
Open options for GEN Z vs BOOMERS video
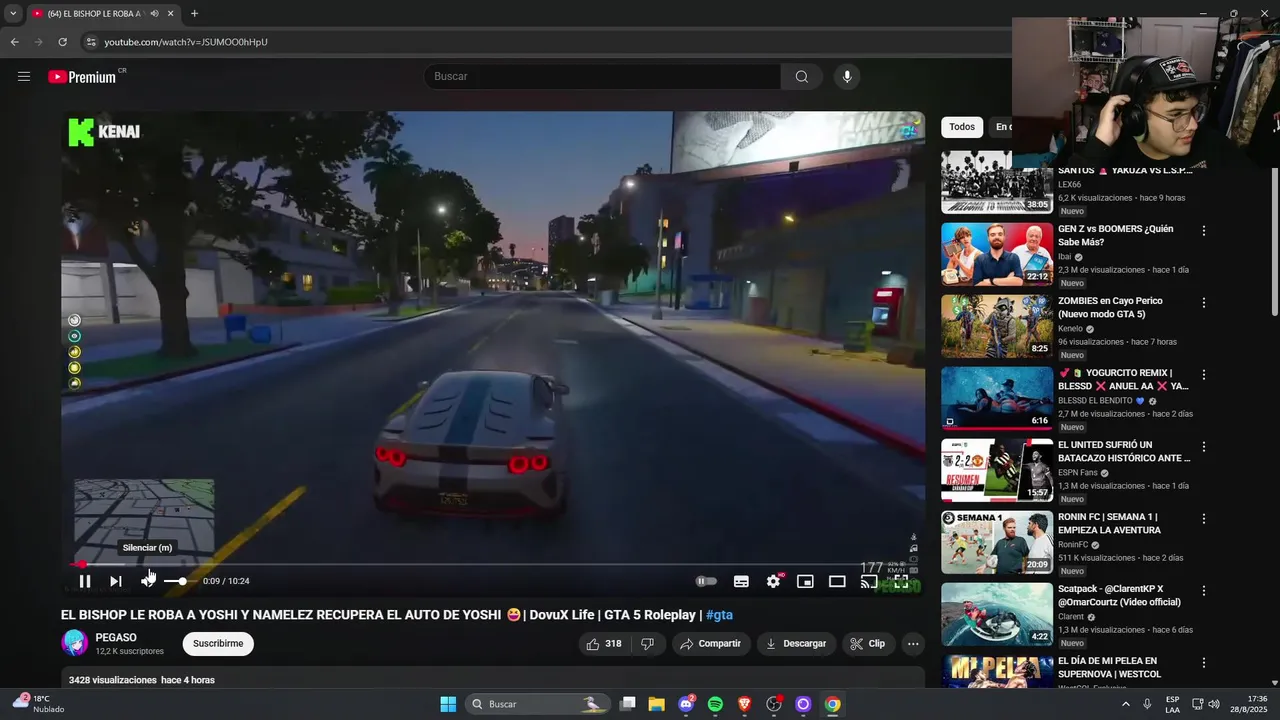click(x=1204, y=231)
